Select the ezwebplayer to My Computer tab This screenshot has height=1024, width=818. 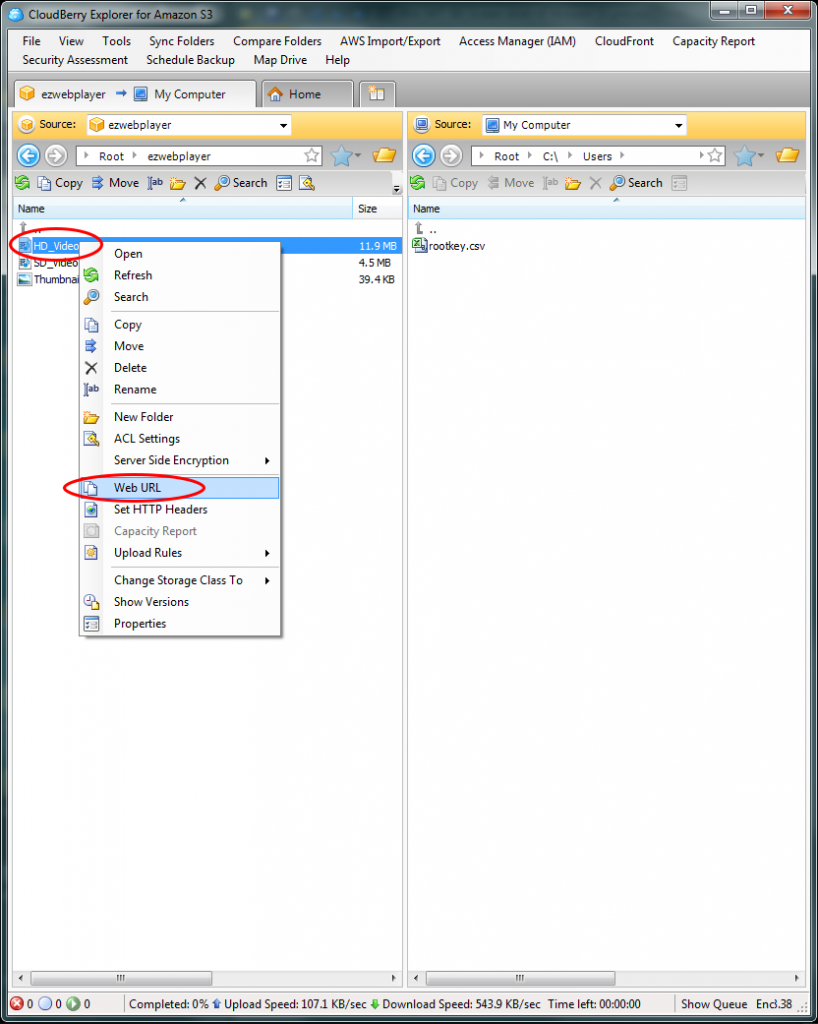pos(134,94)
